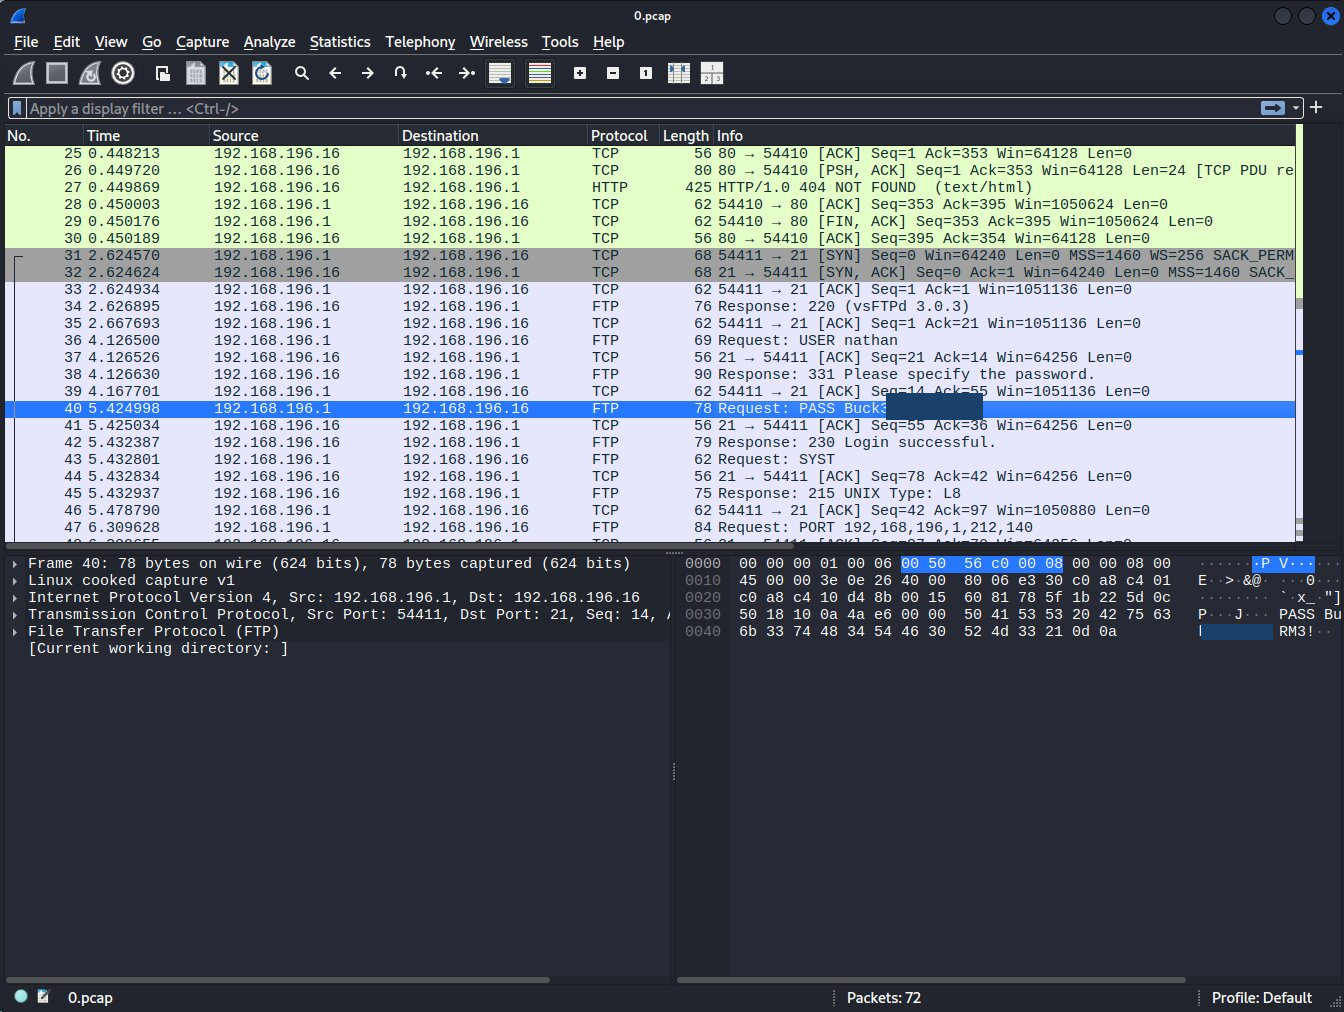Apply display filter arrow button
Screen dimensions: 1344x1012
(1273, 108)
